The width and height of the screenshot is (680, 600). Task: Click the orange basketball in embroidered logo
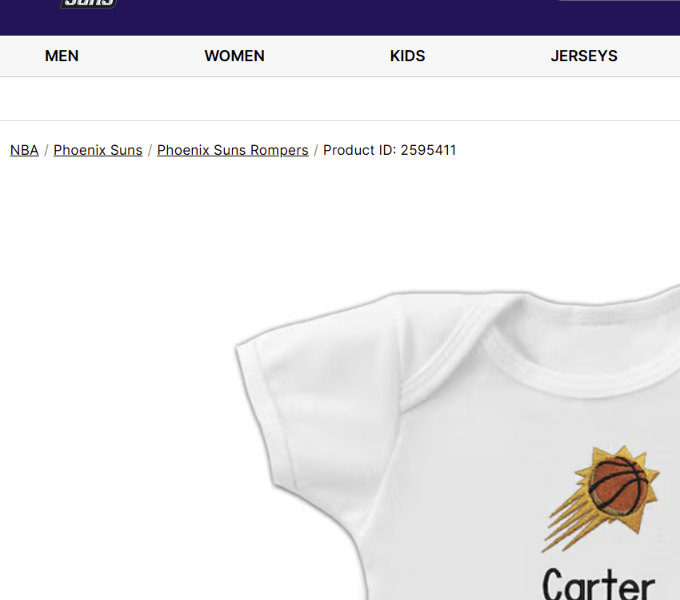[619, 484]
